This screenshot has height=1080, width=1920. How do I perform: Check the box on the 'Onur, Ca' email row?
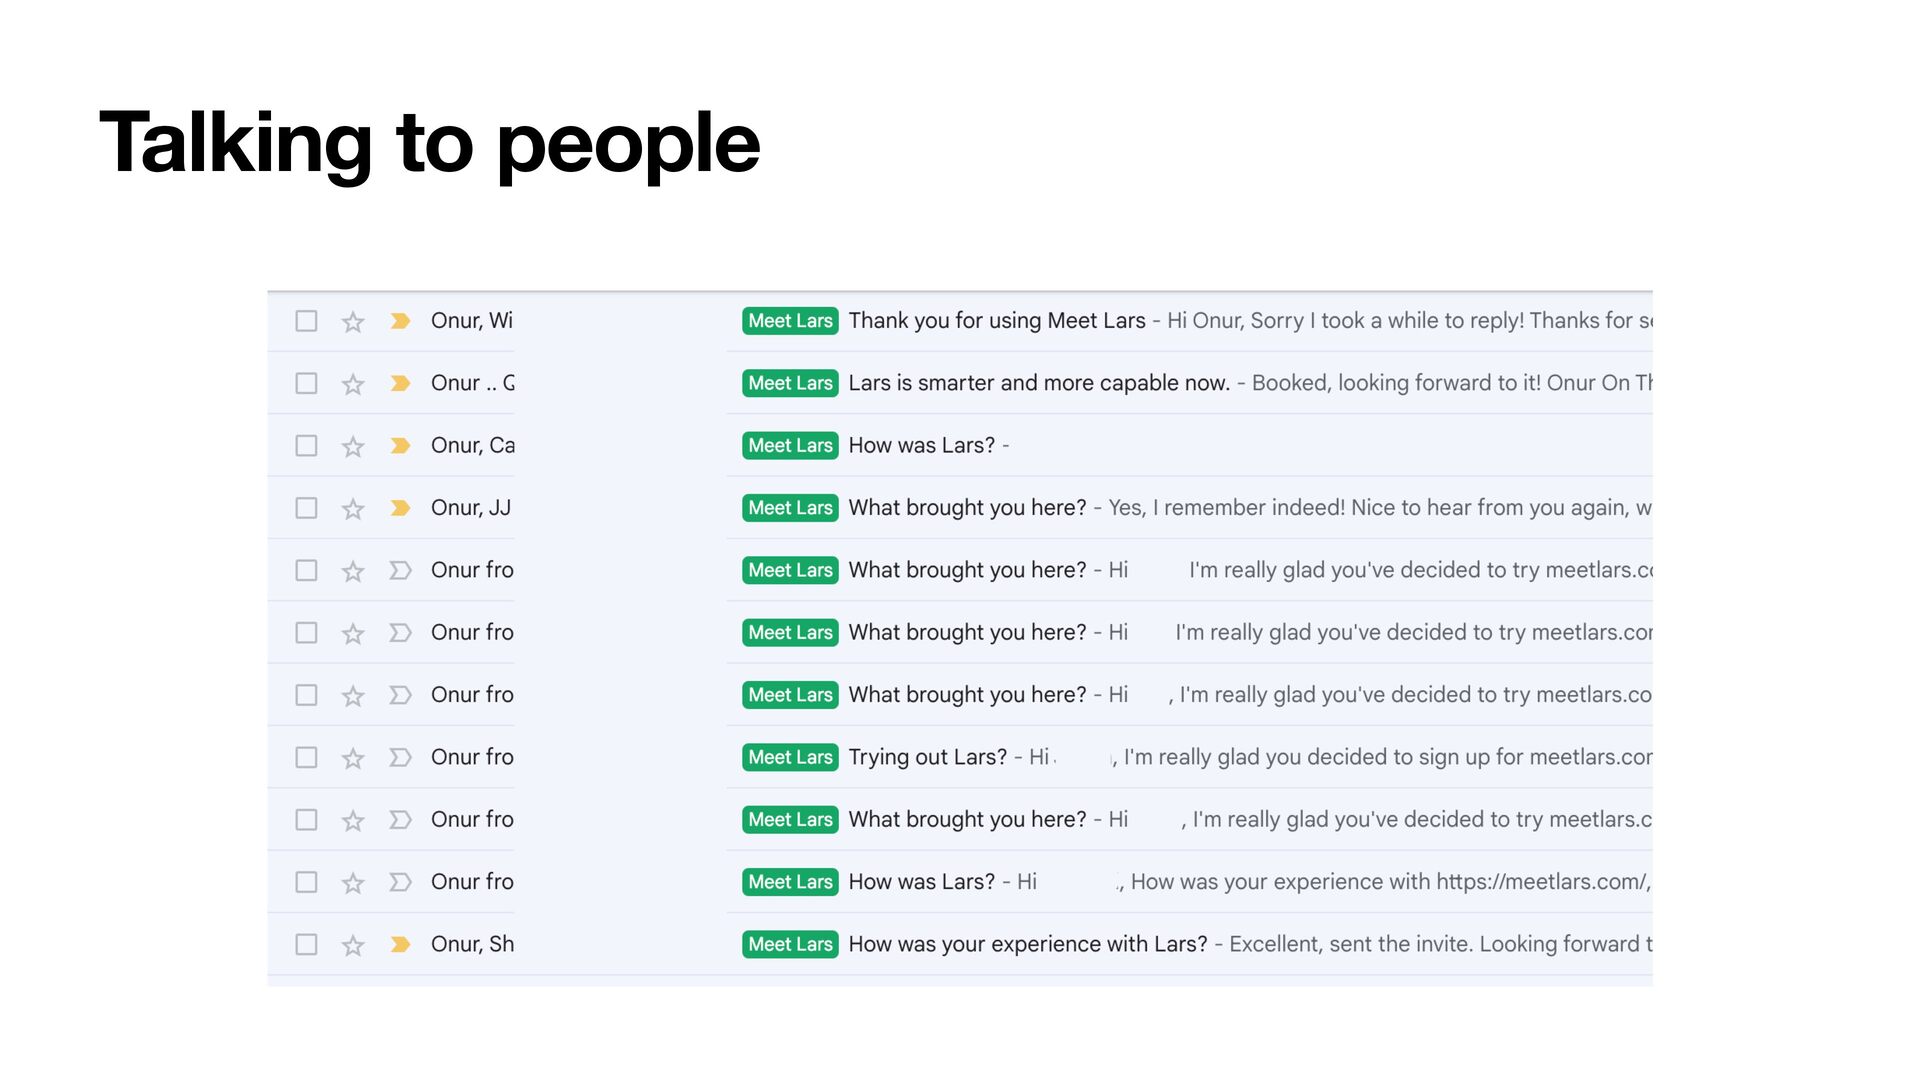(x=306, y=446)
